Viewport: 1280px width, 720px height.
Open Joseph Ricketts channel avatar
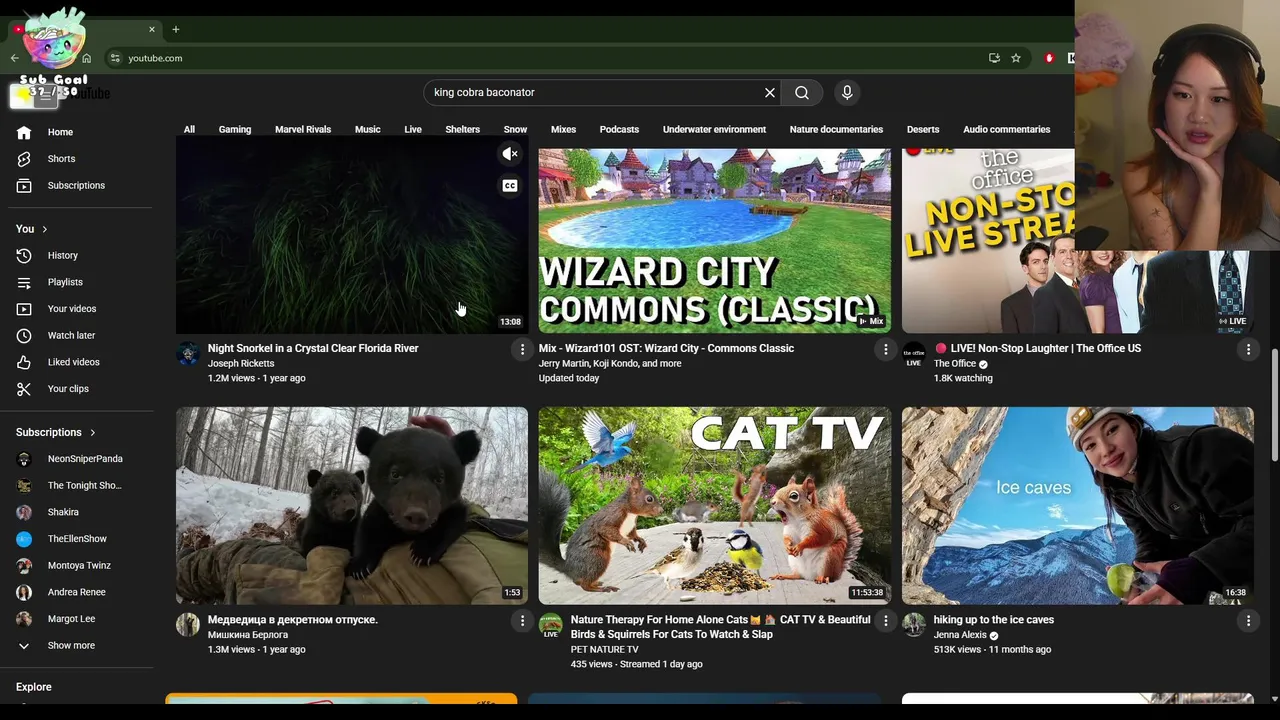point(188,354)
